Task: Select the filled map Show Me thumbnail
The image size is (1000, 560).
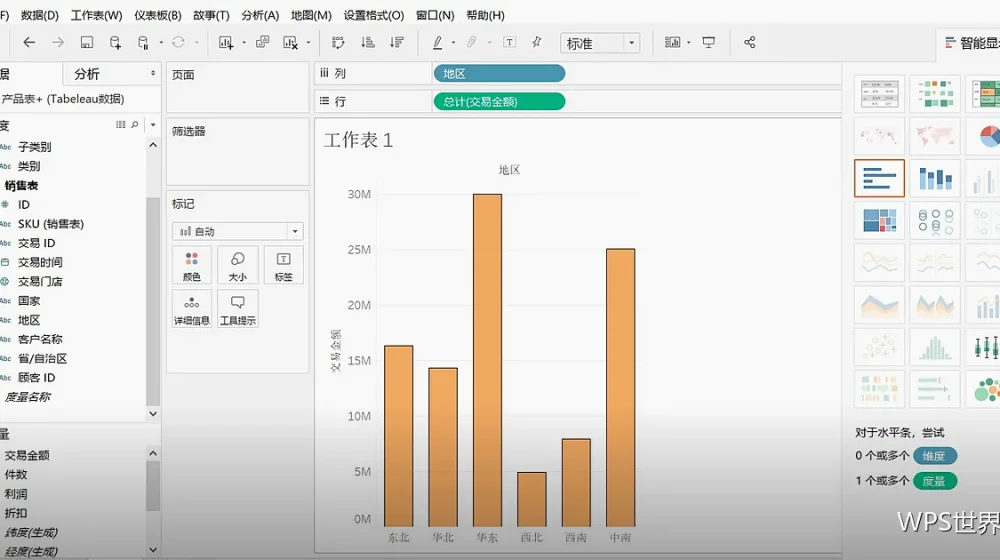Action: point(935,136)
